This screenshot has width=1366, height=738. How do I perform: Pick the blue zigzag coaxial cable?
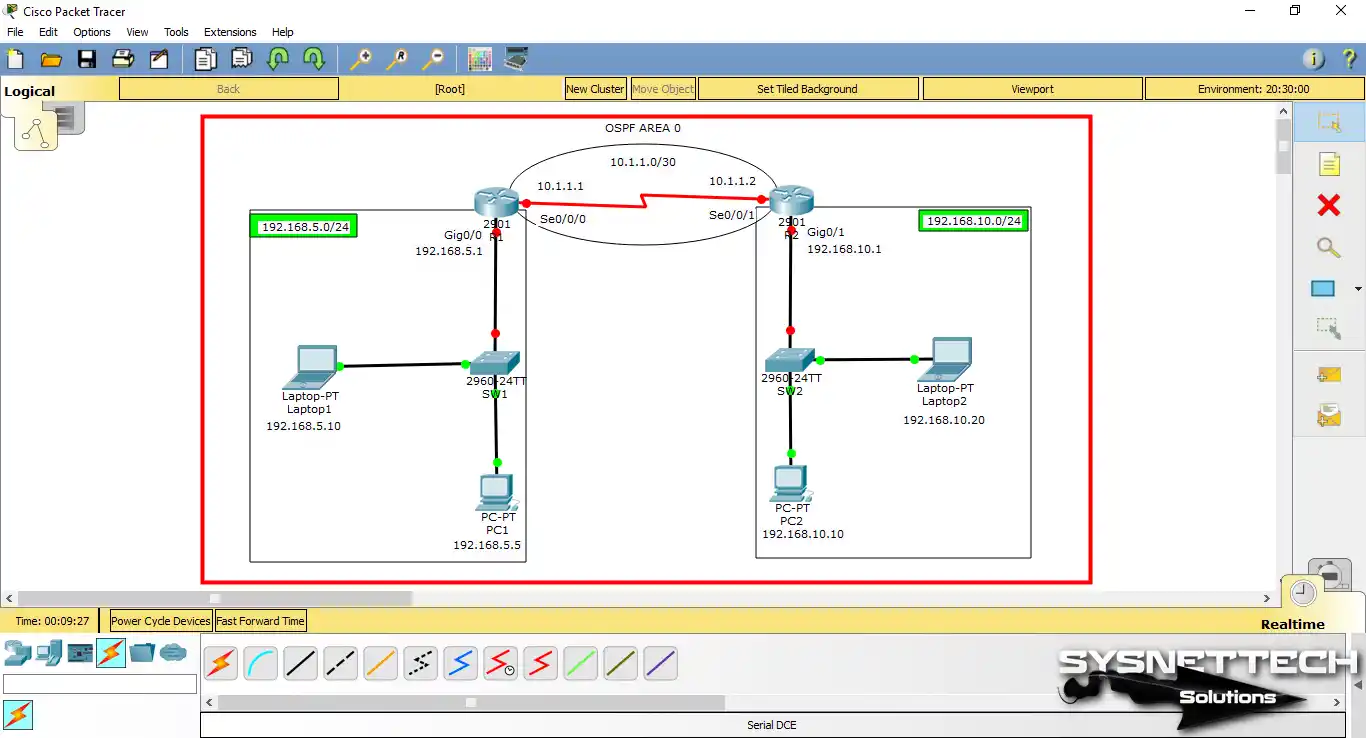click(460, 663)
